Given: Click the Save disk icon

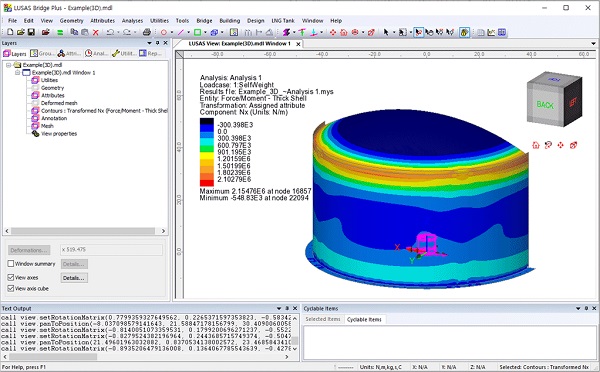Looking at the screenshot, I should (31, 33).
